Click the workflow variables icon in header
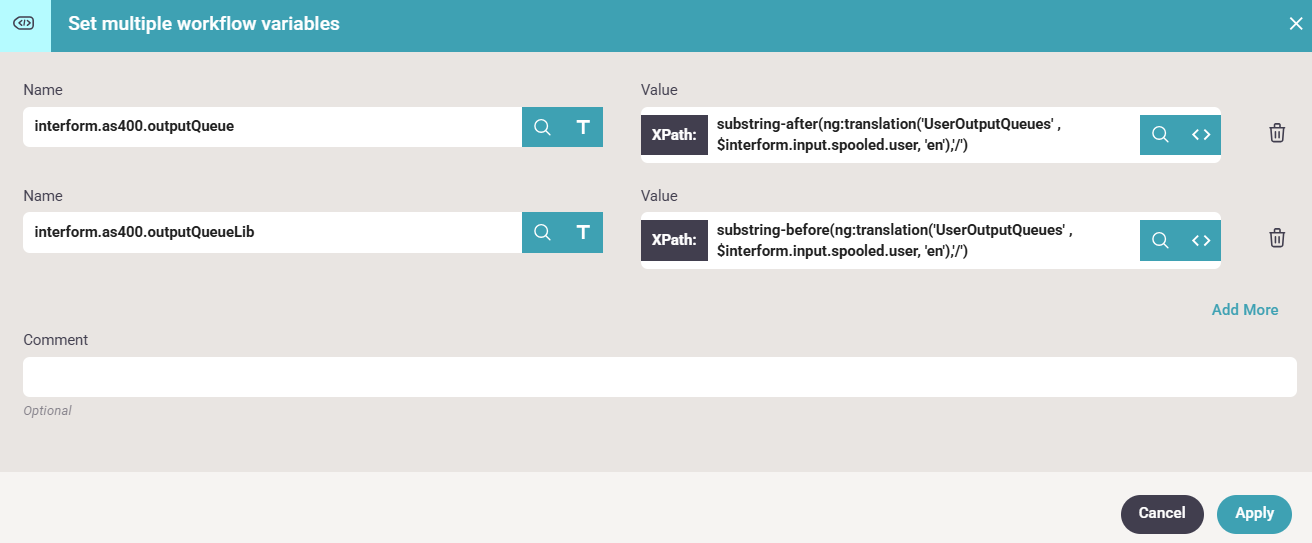The width and height of the screenshot is (1312, 543). click(x=25, y=24)
